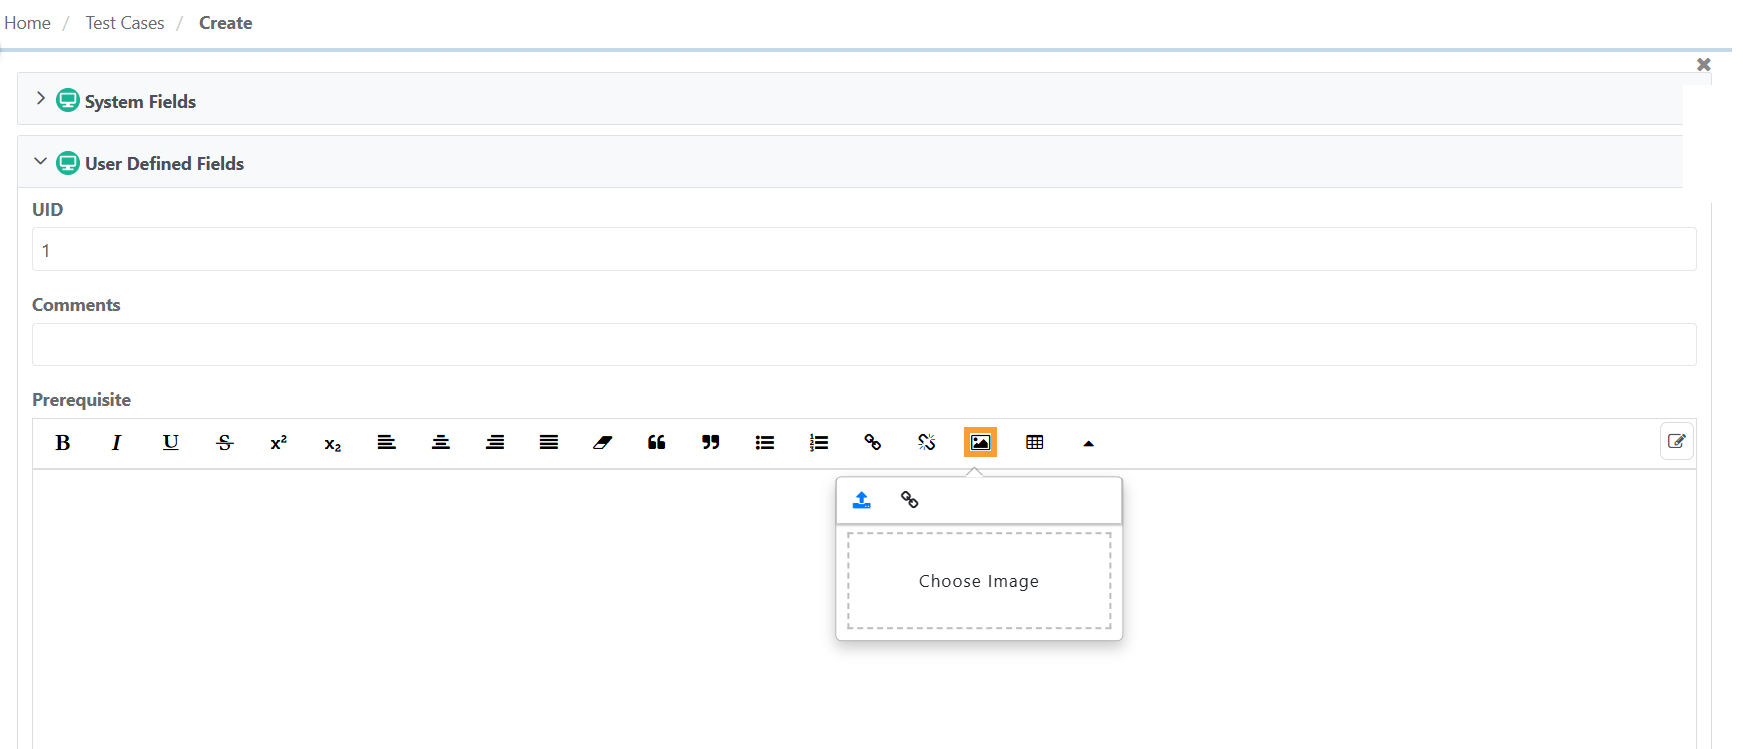Click the User Defined Fields monitor icon

68,162
